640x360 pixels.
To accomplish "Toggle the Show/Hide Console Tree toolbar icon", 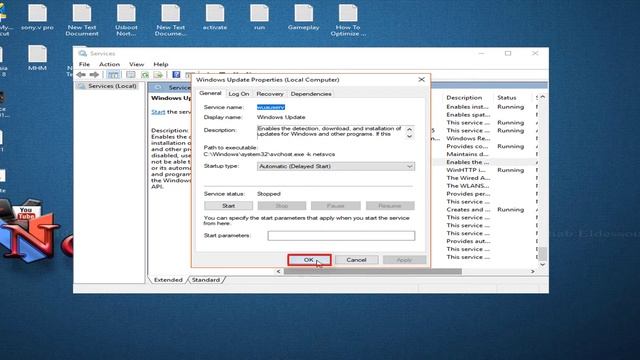I will [x=113, y=75].
